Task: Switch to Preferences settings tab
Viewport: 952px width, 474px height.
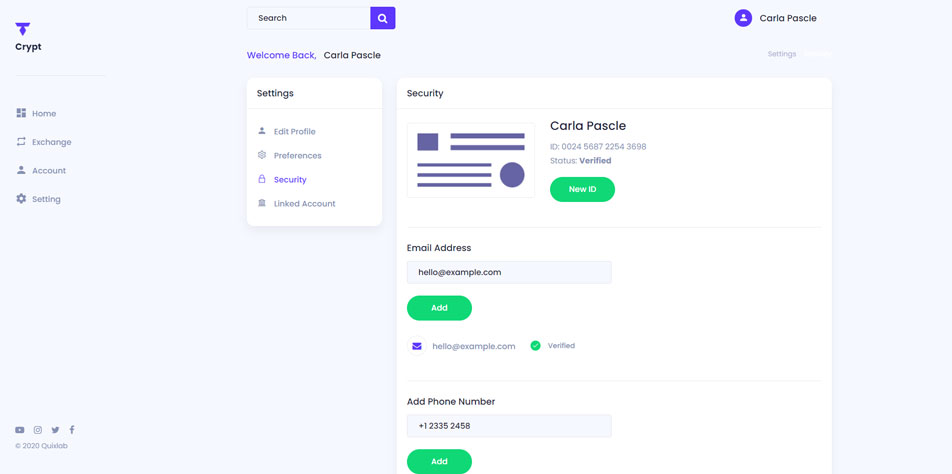Action: (297, 156)
